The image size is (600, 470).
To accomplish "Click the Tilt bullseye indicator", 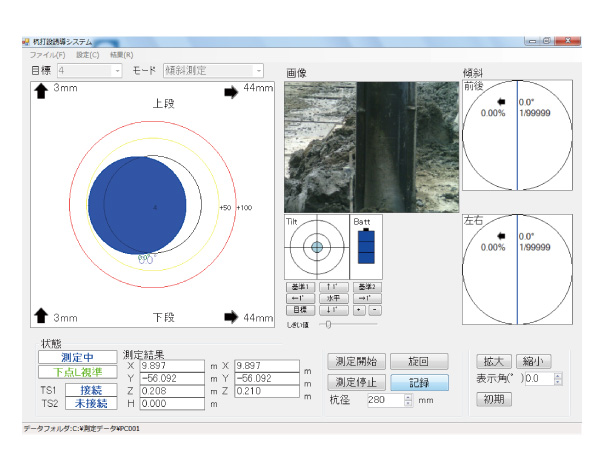I will 317,247.
